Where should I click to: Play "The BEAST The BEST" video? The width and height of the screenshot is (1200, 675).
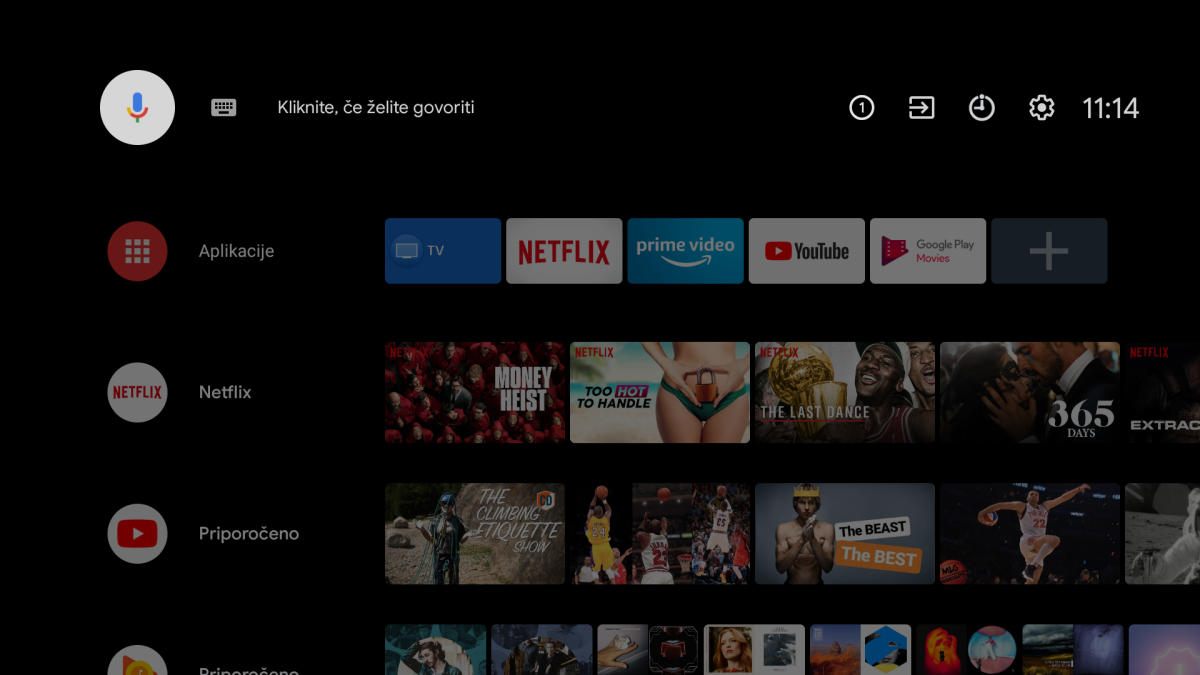click(x=845, y=534)
